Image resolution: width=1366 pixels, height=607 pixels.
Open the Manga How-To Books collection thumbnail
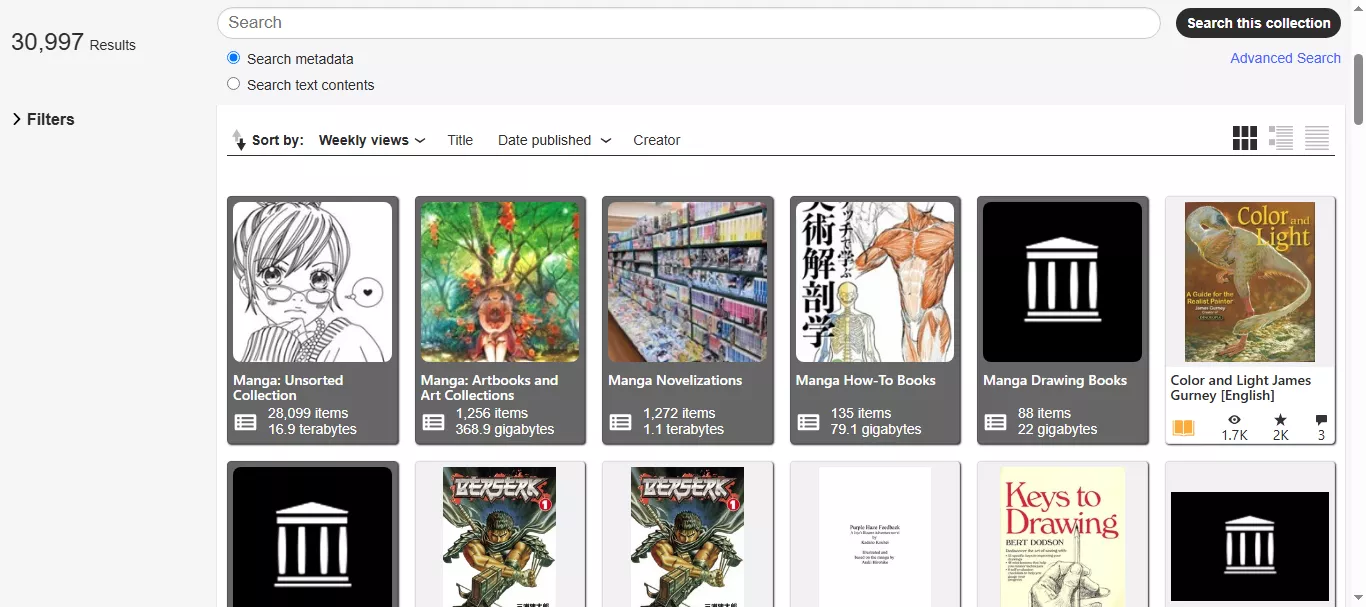(x=875, y=281)
